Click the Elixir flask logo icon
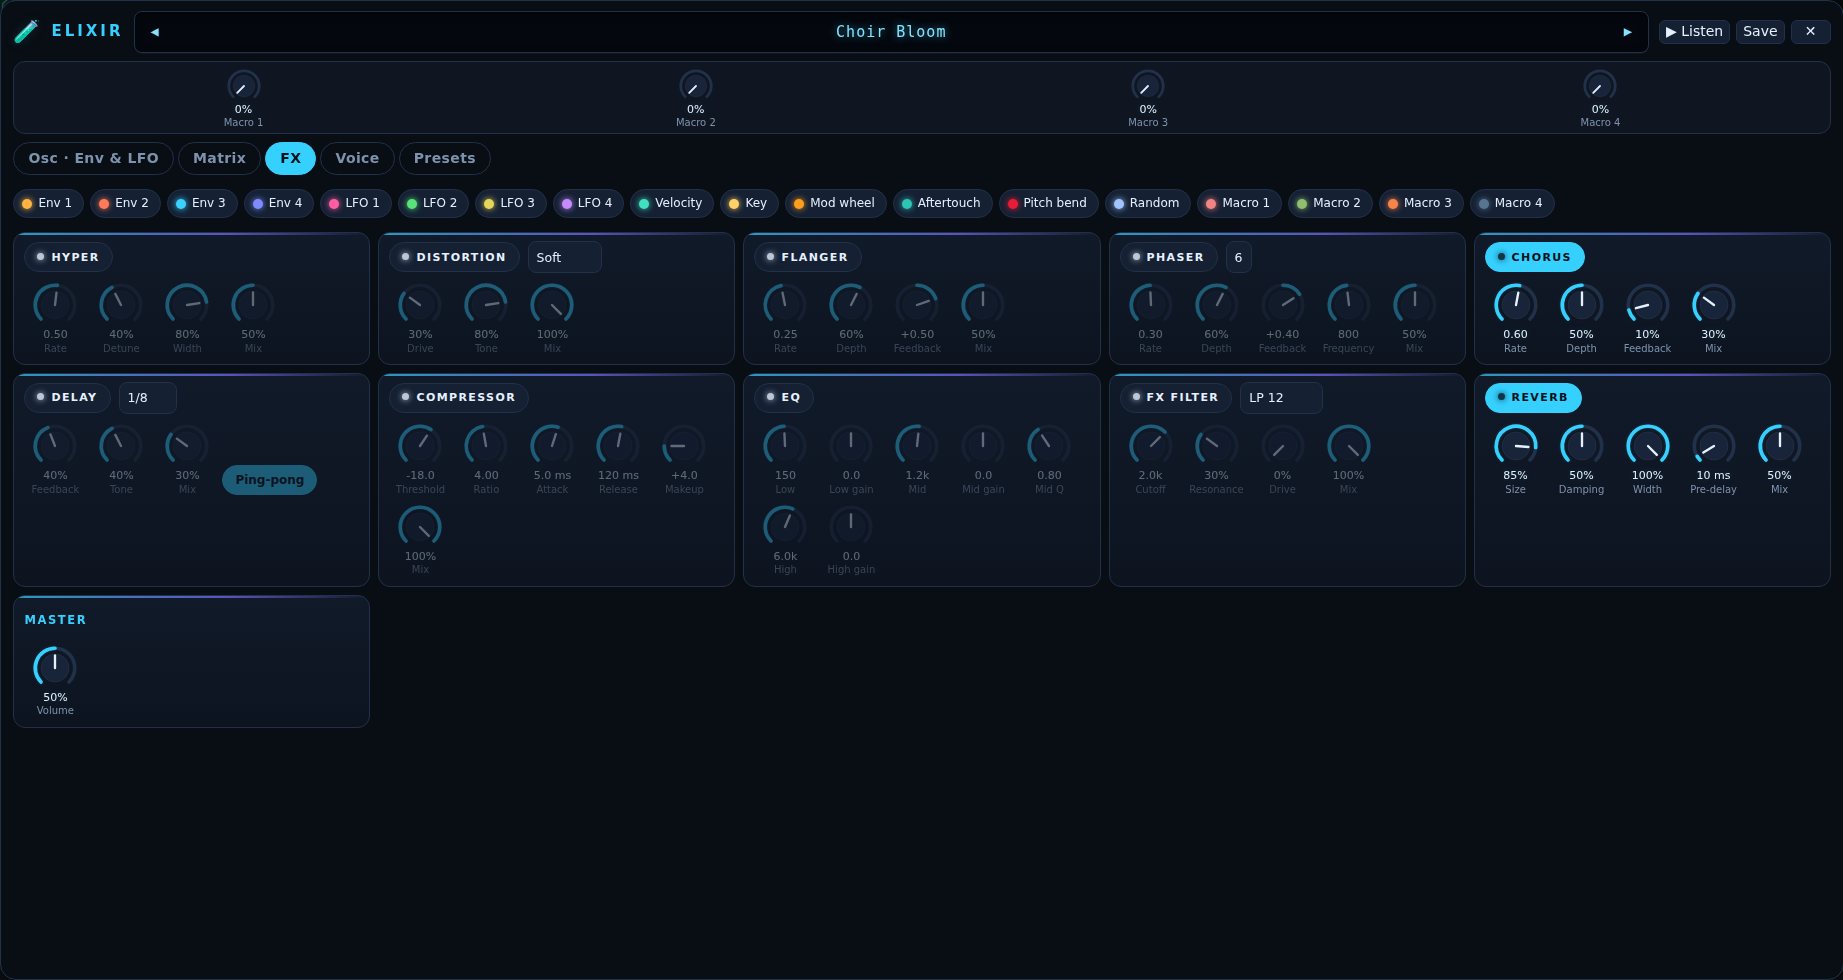Image resolution: width=1843 pixels, height=980 pixels. click(x=27, y=31)
